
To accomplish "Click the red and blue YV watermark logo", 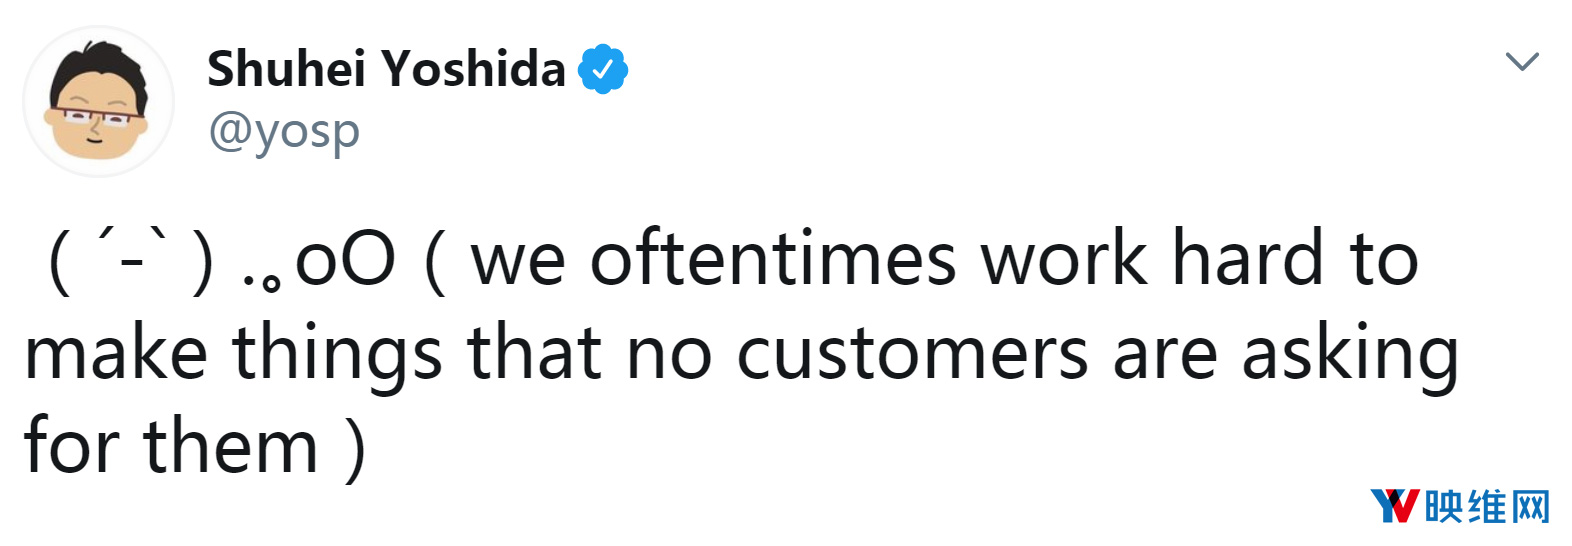I will pos(1394,506).
